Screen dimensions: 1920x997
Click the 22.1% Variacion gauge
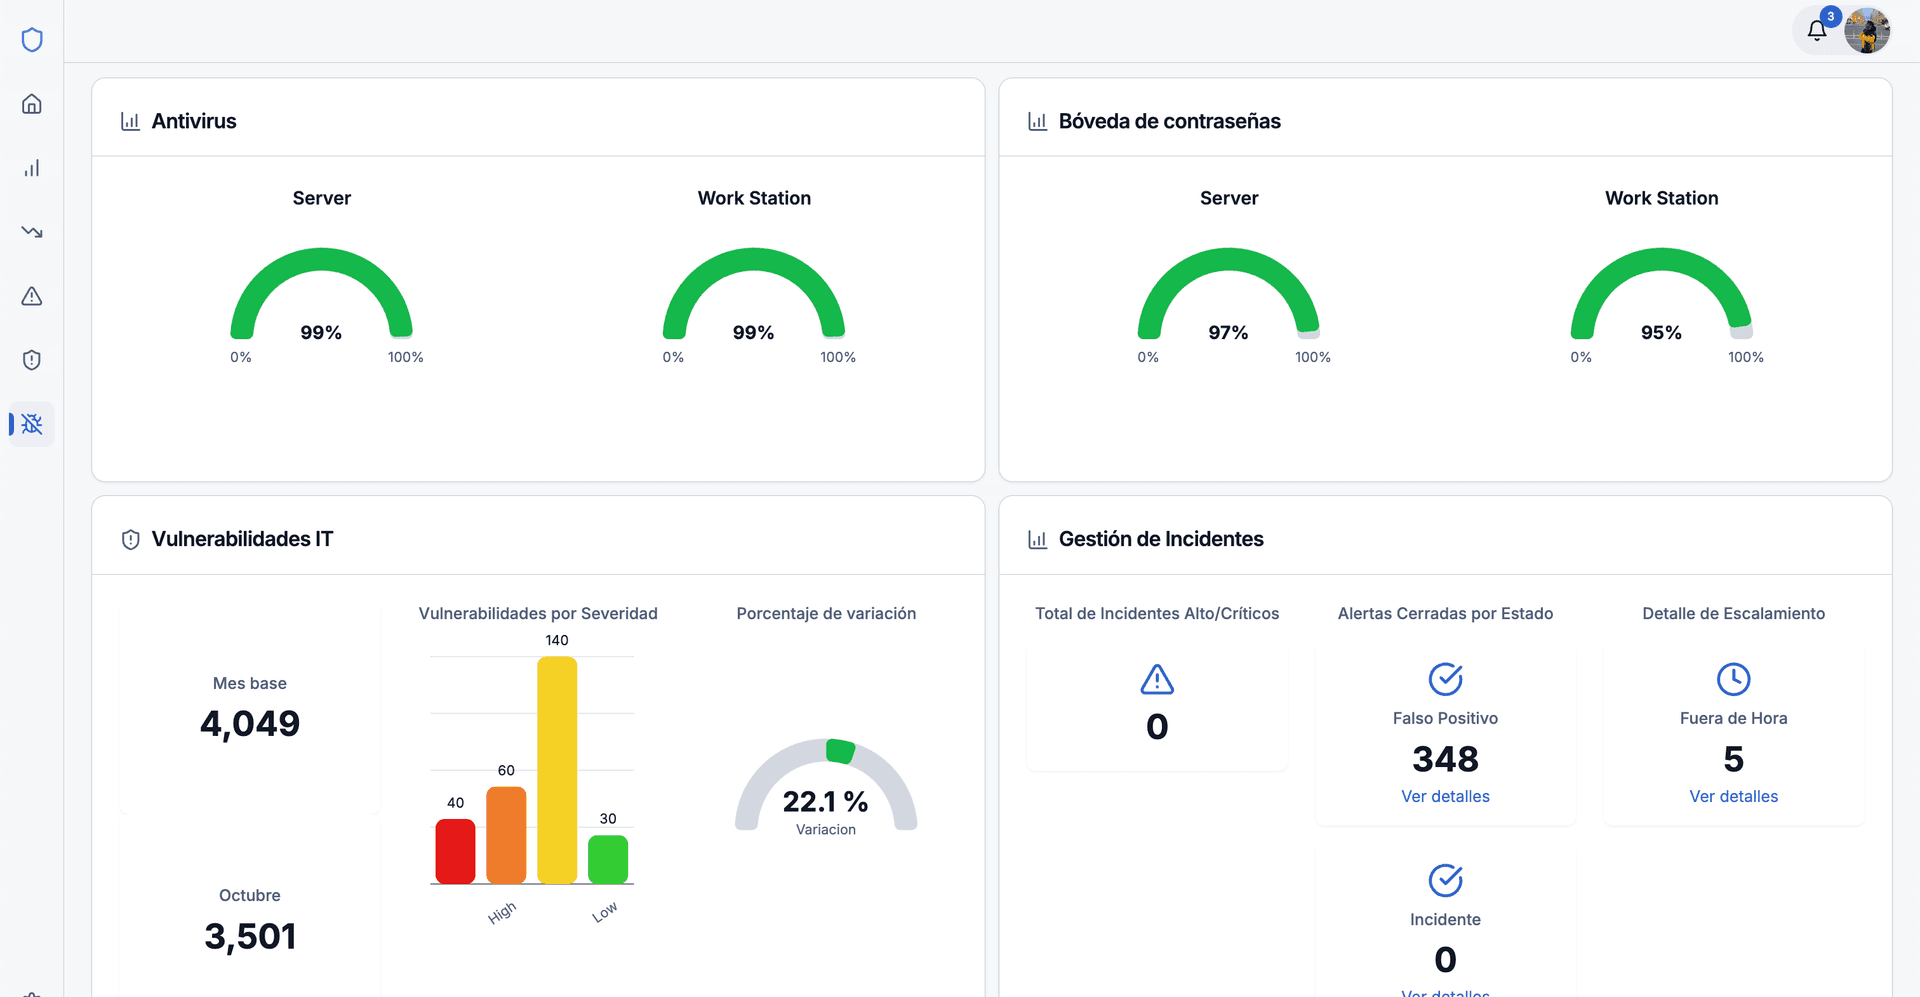pos(826,790)
